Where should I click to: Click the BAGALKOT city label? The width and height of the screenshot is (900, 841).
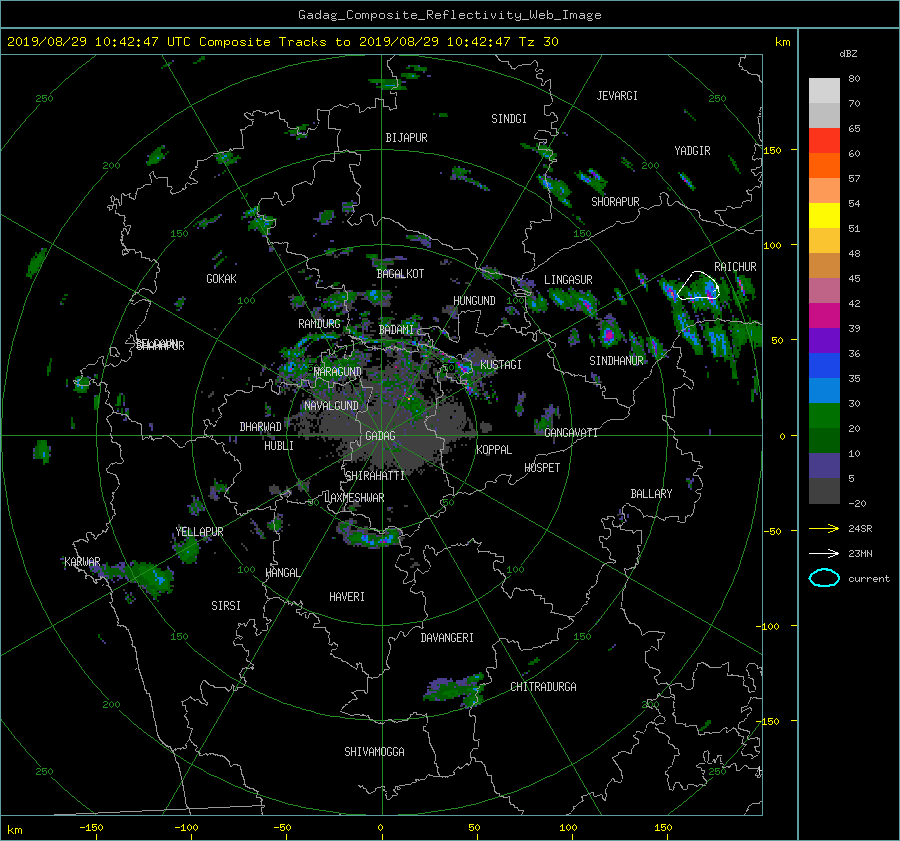click(400, 274)
